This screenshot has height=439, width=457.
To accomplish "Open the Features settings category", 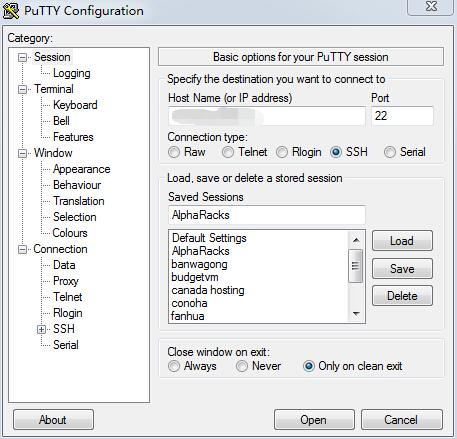I will click(x=73, y=137).
